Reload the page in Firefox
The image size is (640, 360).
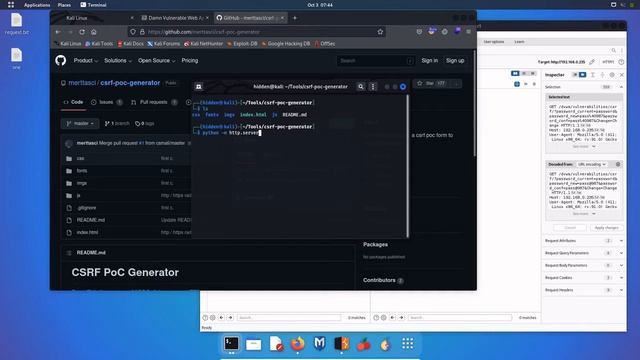tap(82, 32)
